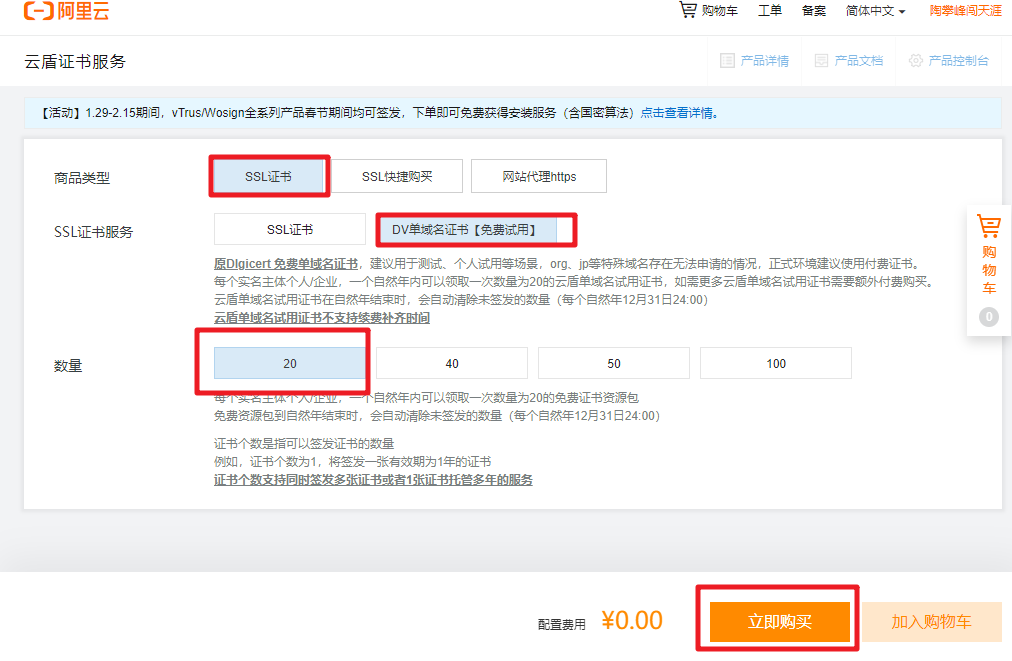Click the 原Digicert 免费单域名证书 text link
Image resolution: width=1012 pixels, height=661 pixels.
coord(286,263)
